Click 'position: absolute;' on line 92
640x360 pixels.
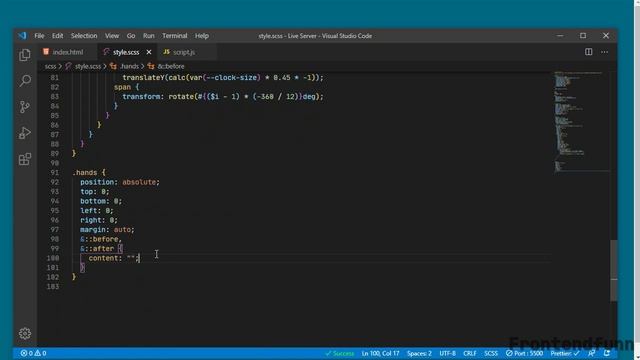pyautogui.click(x=120, y=182)
